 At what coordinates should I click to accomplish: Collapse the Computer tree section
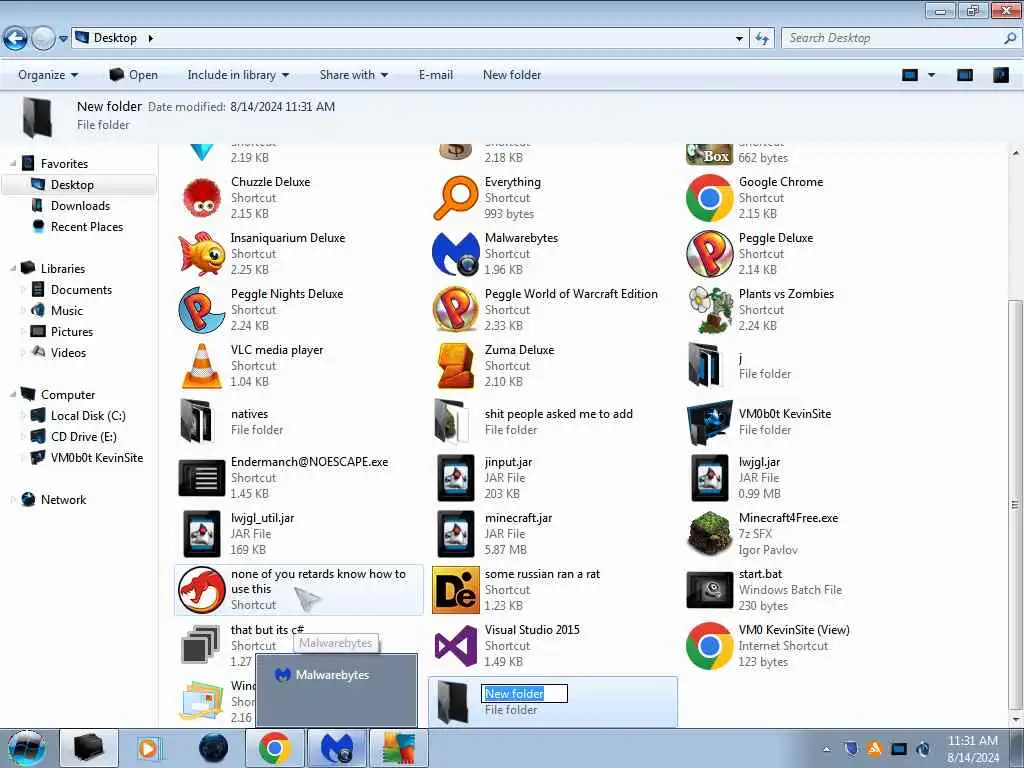click(13, 394)
